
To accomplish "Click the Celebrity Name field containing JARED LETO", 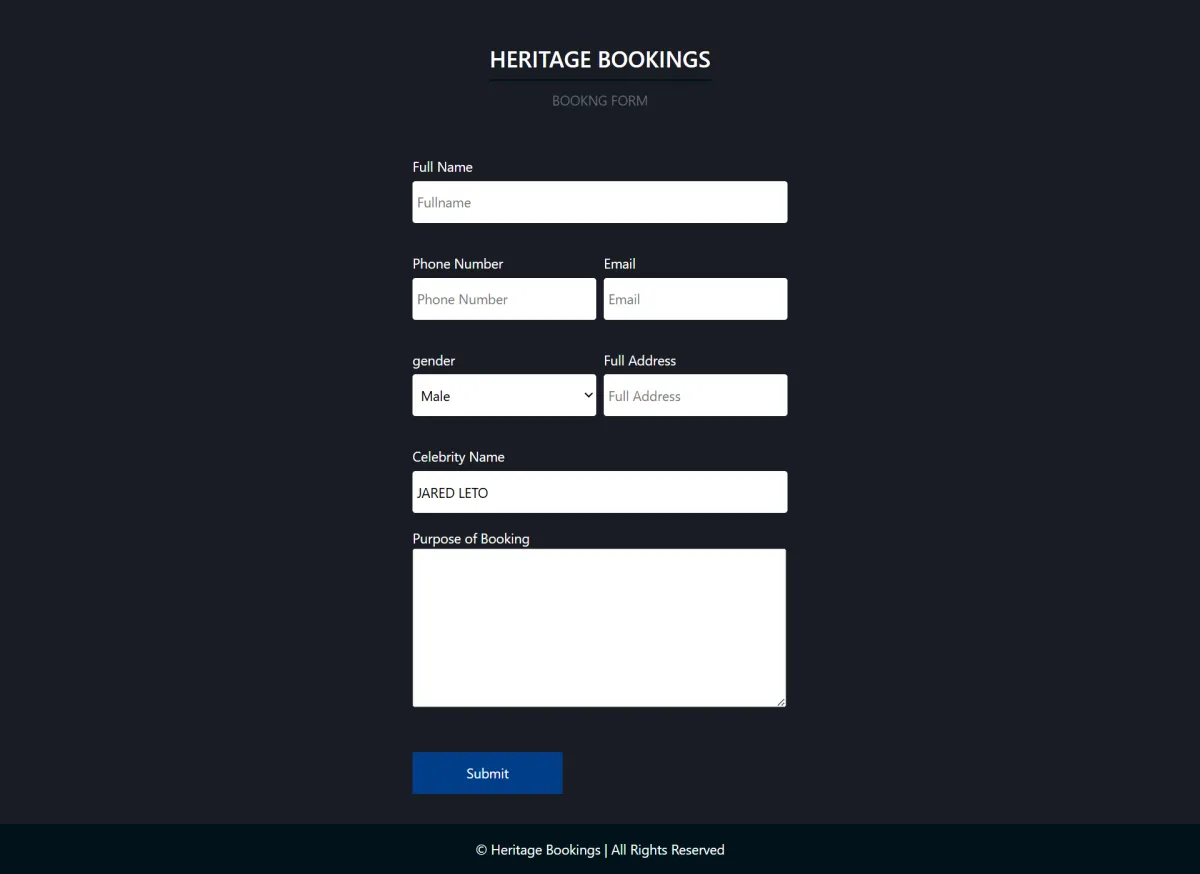I will [x=599, y=491].
